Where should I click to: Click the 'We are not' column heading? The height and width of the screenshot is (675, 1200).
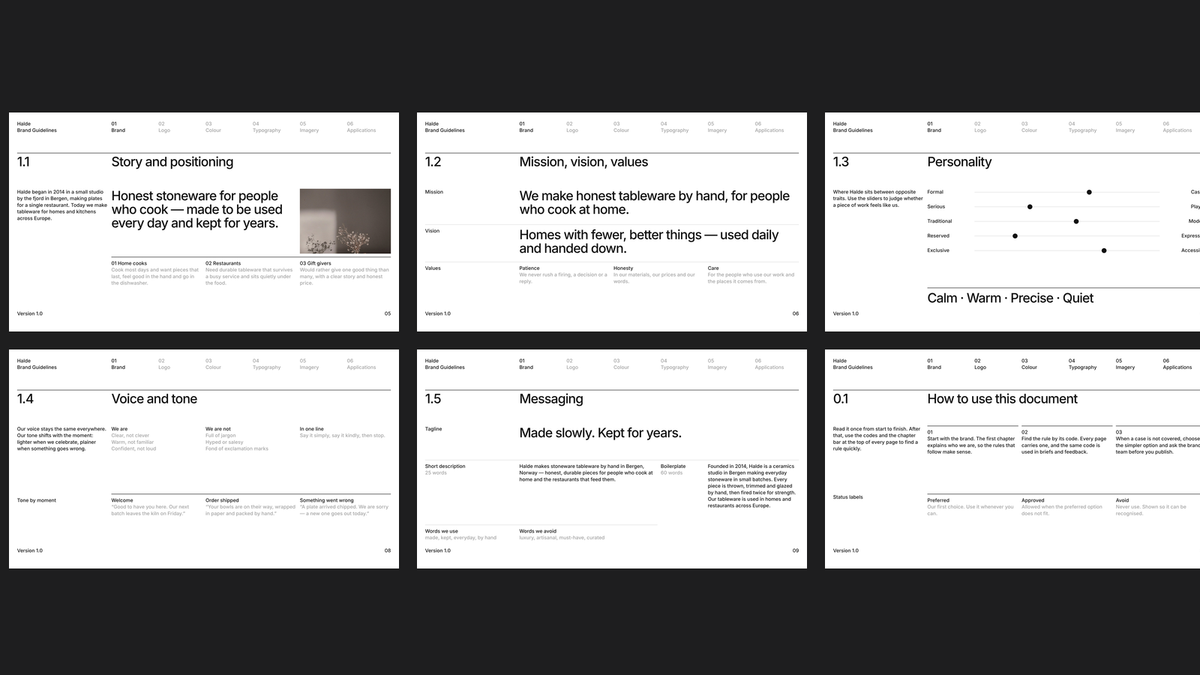(218, 429)
